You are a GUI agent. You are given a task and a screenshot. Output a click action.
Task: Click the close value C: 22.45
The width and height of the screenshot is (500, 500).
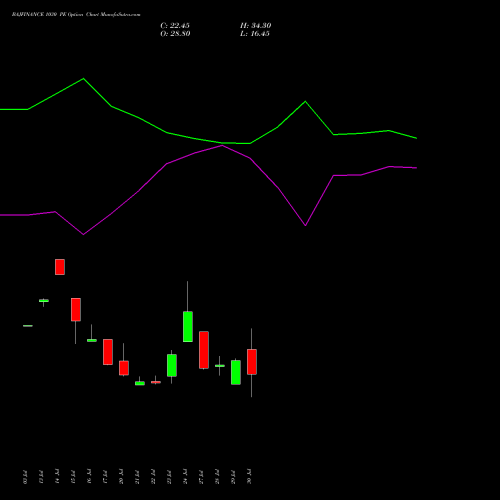tap(175, 26)
